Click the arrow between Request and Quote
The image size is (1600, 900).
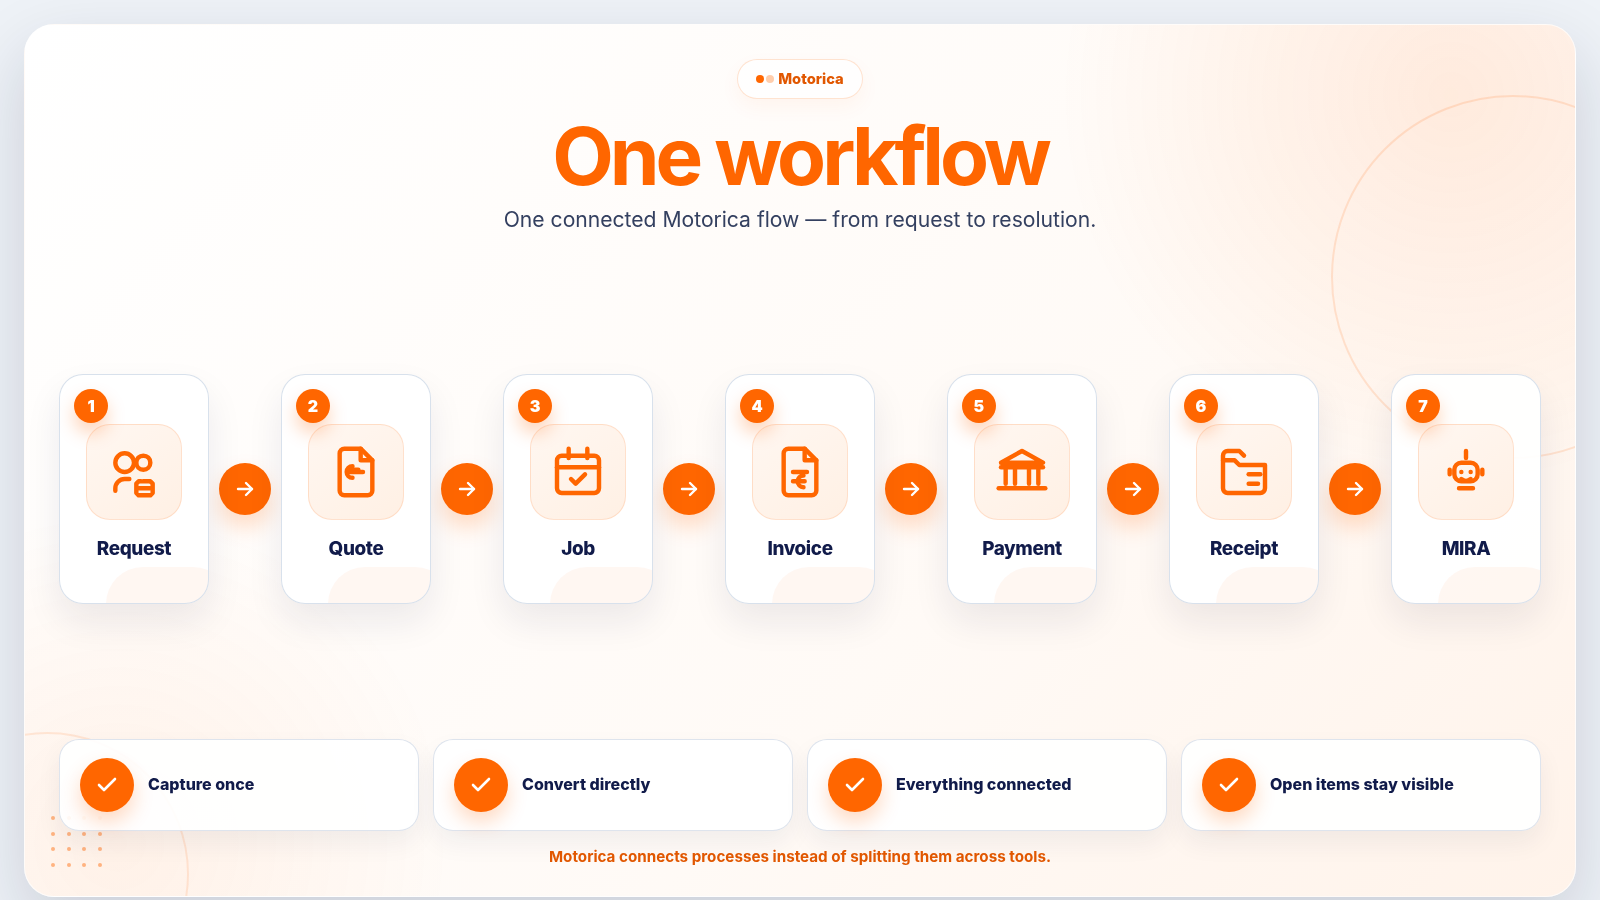point(245,489)
